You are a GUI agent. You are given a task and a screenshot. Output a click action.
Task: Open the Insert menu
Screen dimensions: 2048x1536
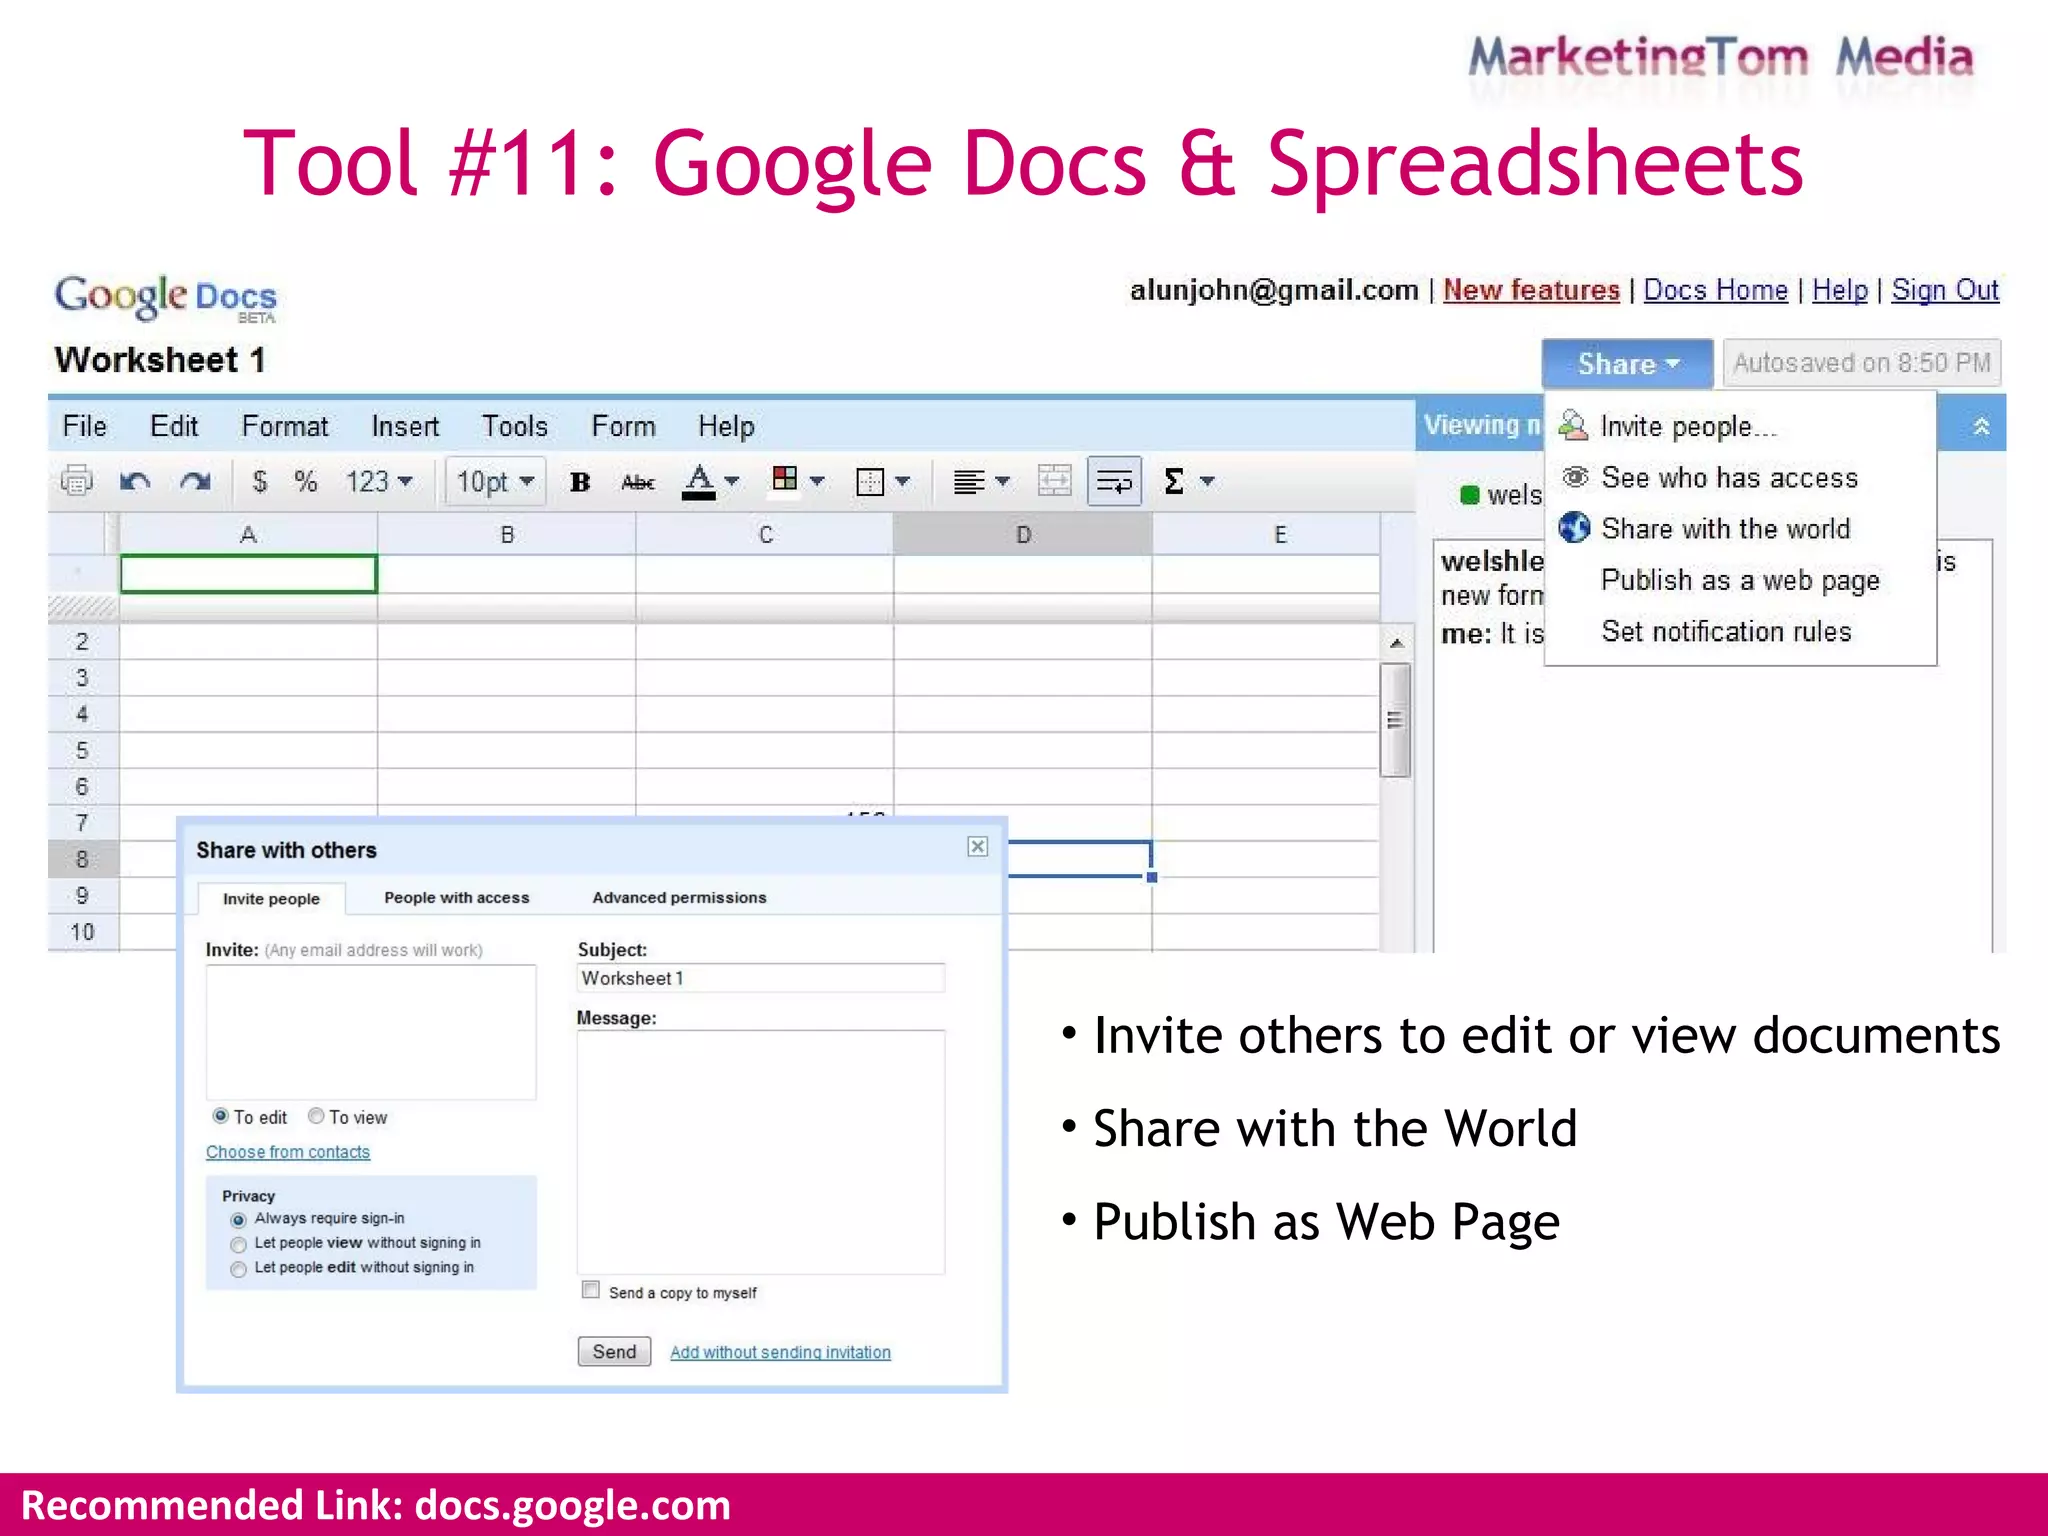(405, 427)
